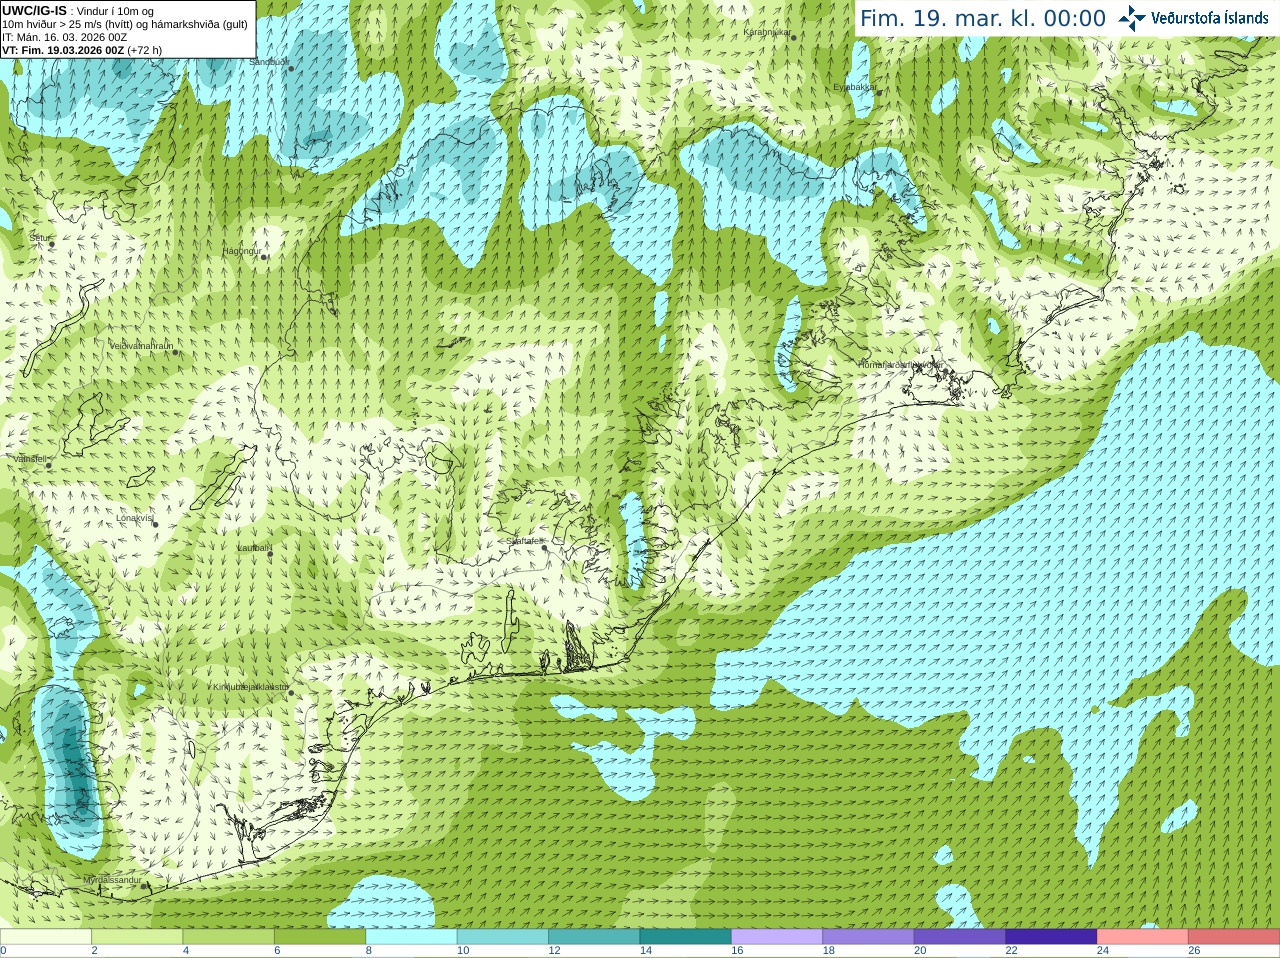Click the Hágöngur station marker
Image resolution: width=1280 pixels, height=958 pixels.
[x=264, y=257]
